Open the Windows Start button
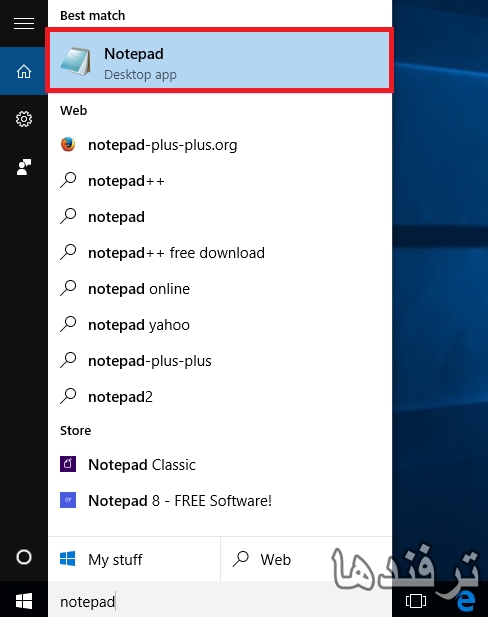 click(x=24, y=601)
